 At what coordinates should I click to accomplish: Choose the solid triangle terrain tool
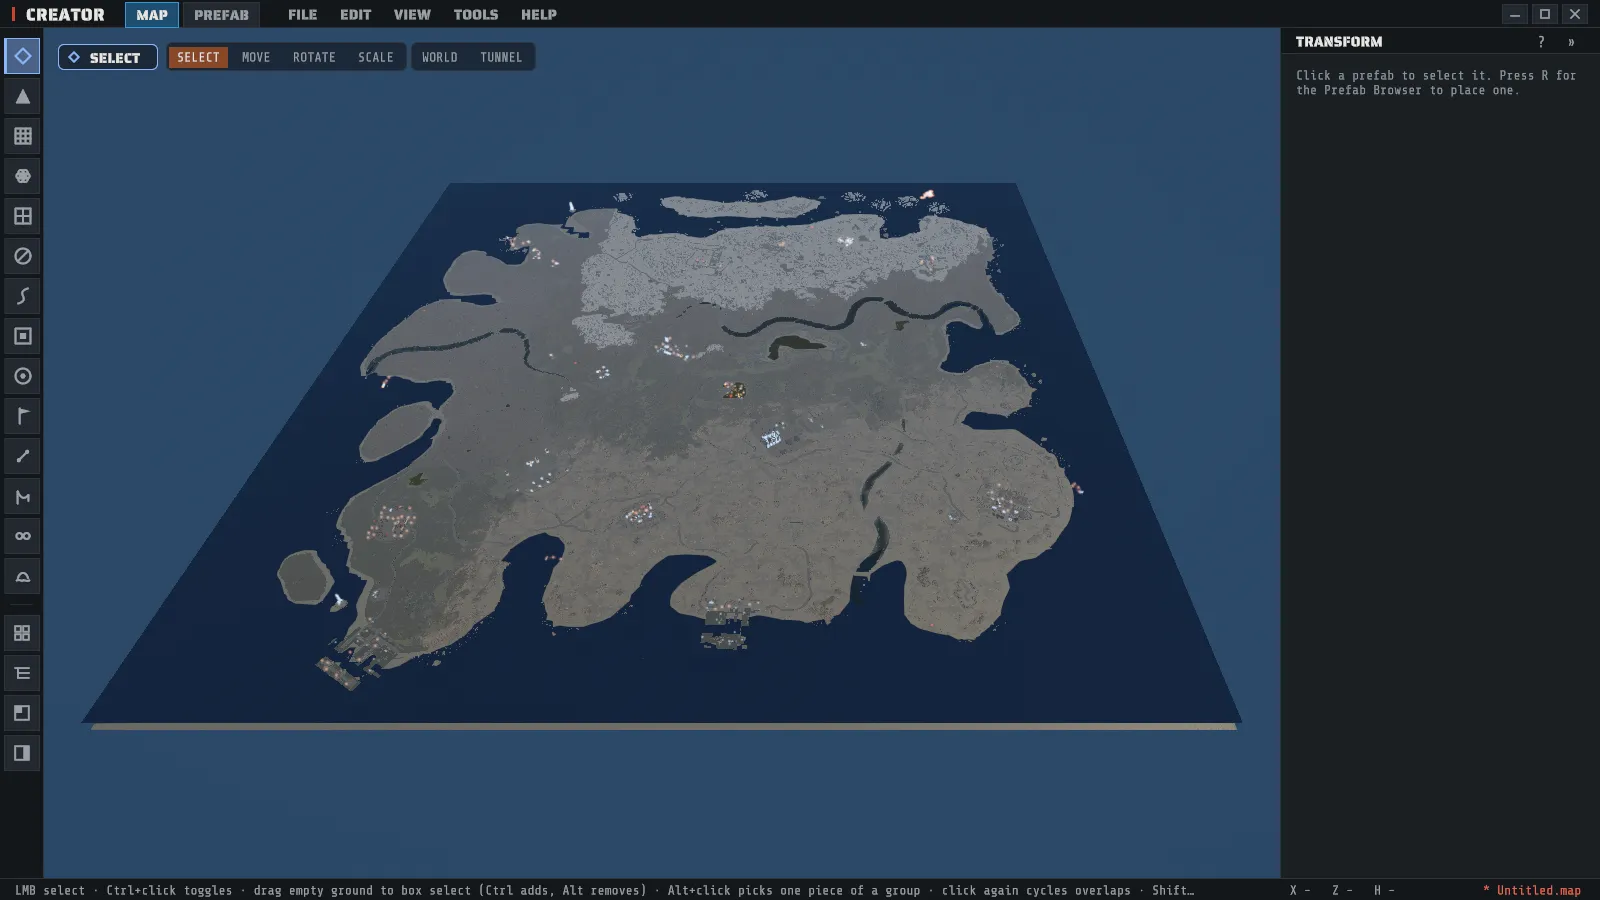pos(22,96)
